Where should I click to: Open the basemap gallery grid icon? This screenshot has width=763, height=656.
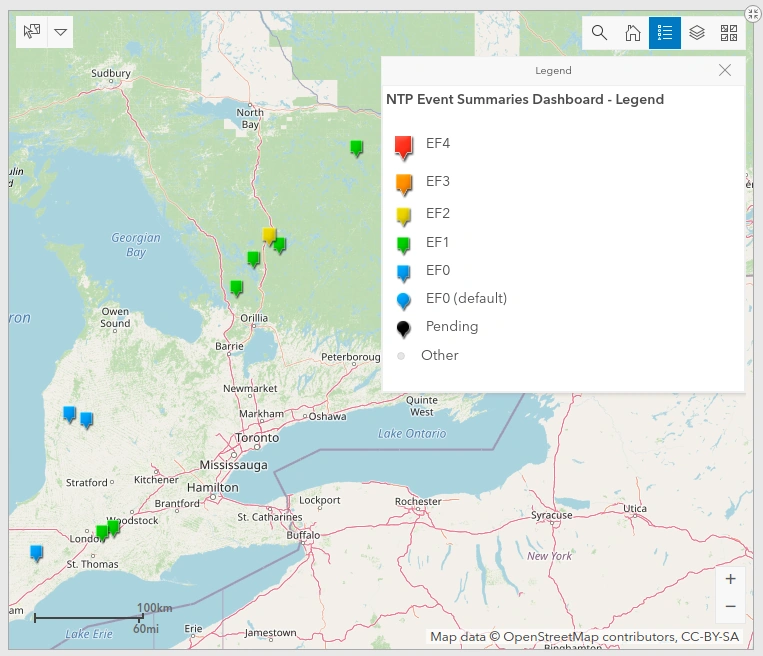point(728,33)
